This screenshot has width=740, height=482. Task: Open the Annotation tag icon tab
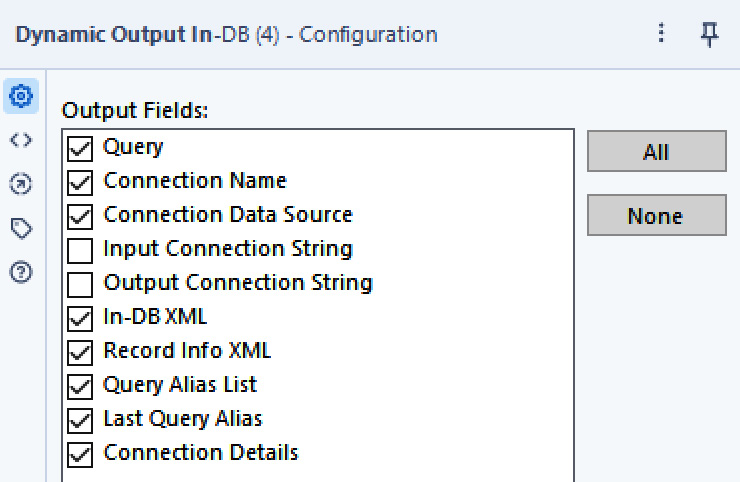(21, 228)
